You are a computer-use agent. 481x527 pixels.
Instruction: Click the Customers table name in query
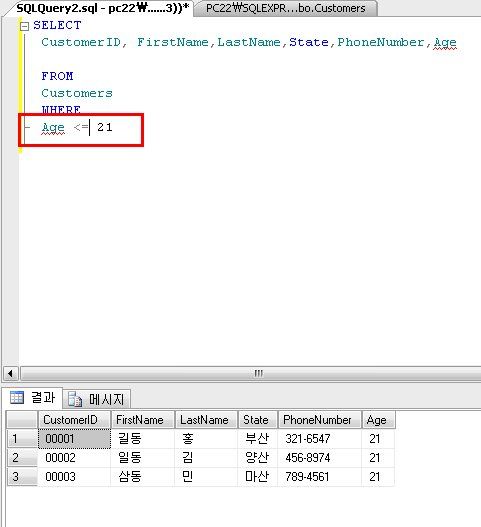[77, 93]
